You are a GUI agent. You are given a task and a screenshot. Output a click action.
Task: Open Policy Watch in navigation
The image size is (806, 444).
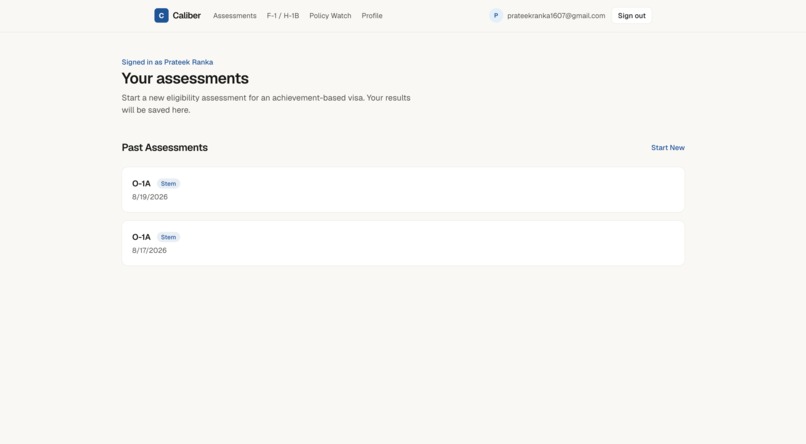tap(330, 16)
